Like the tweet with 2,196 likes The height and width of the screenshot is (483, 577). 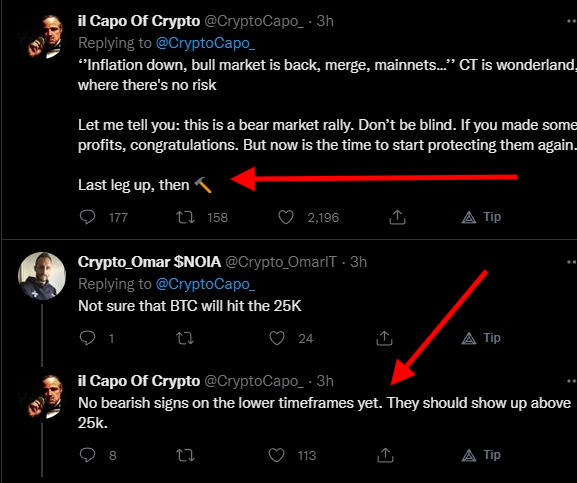(286, 217)
